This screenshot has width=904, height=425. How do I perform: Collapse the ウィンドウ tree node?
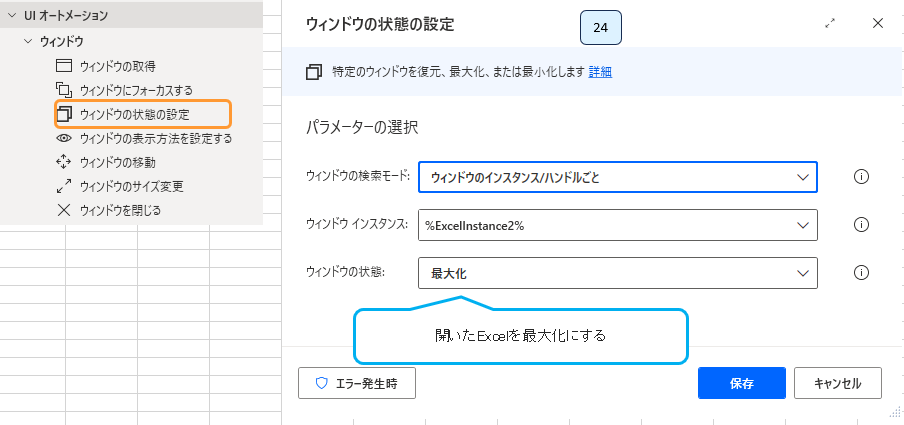[28, 42]
